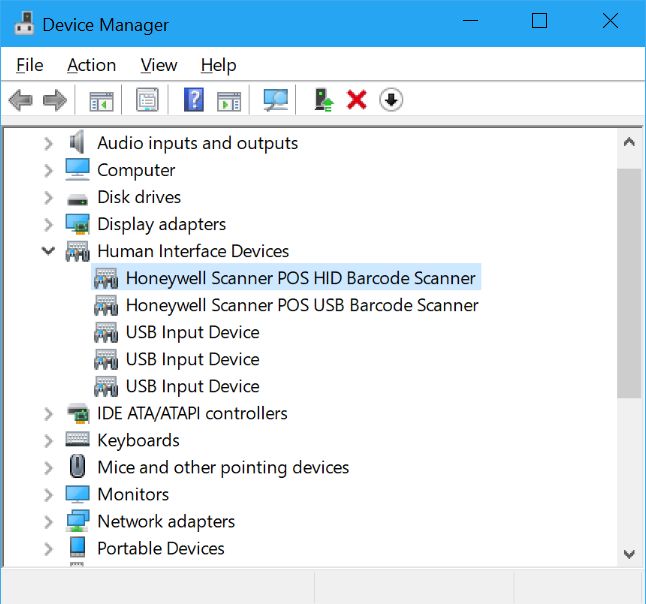Click the Audio inputs speaker icon

77,143
